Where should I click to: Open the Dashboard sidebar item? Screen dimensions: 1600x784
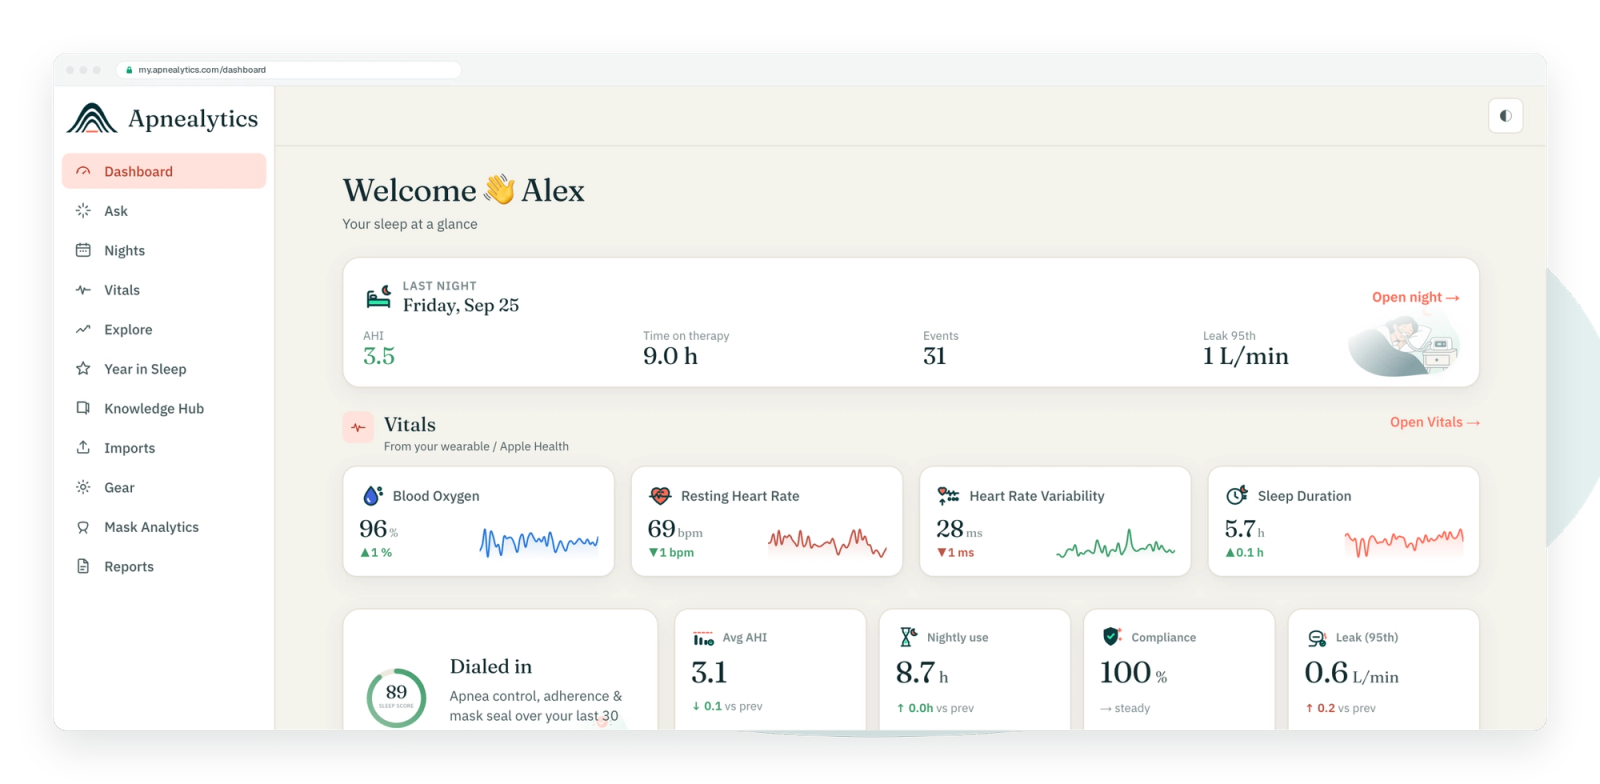164,171
